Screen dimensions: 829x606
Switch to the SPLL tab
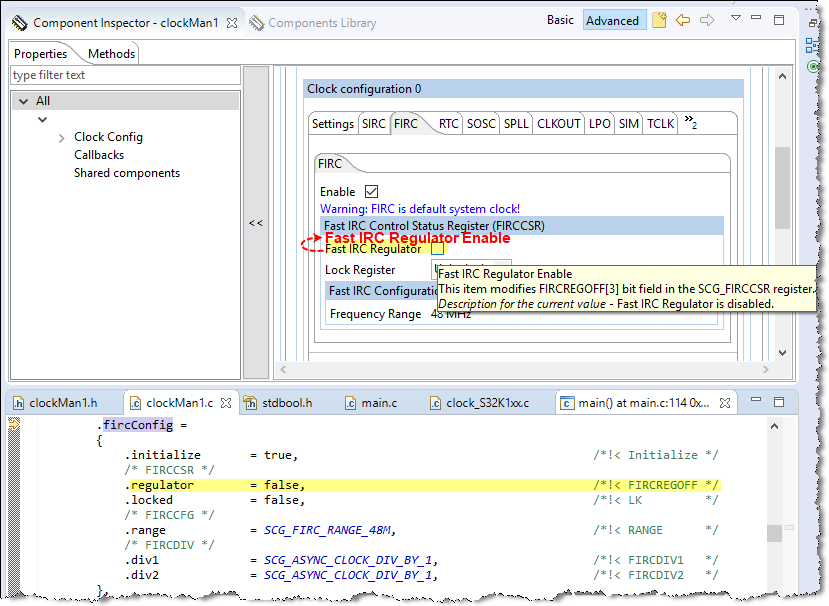point(516,124)
